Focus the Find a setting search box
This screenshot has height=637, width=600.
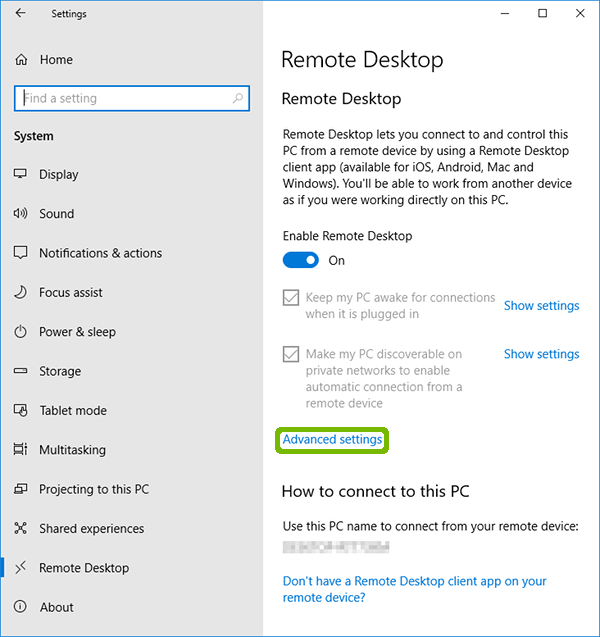click(132, 98)
